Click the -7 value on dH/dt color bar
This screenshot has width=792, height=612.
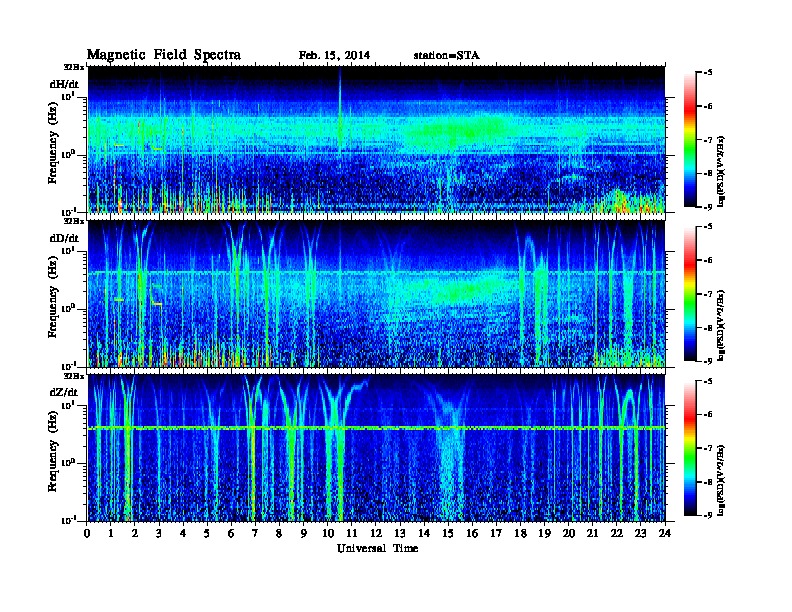point(708,140)
